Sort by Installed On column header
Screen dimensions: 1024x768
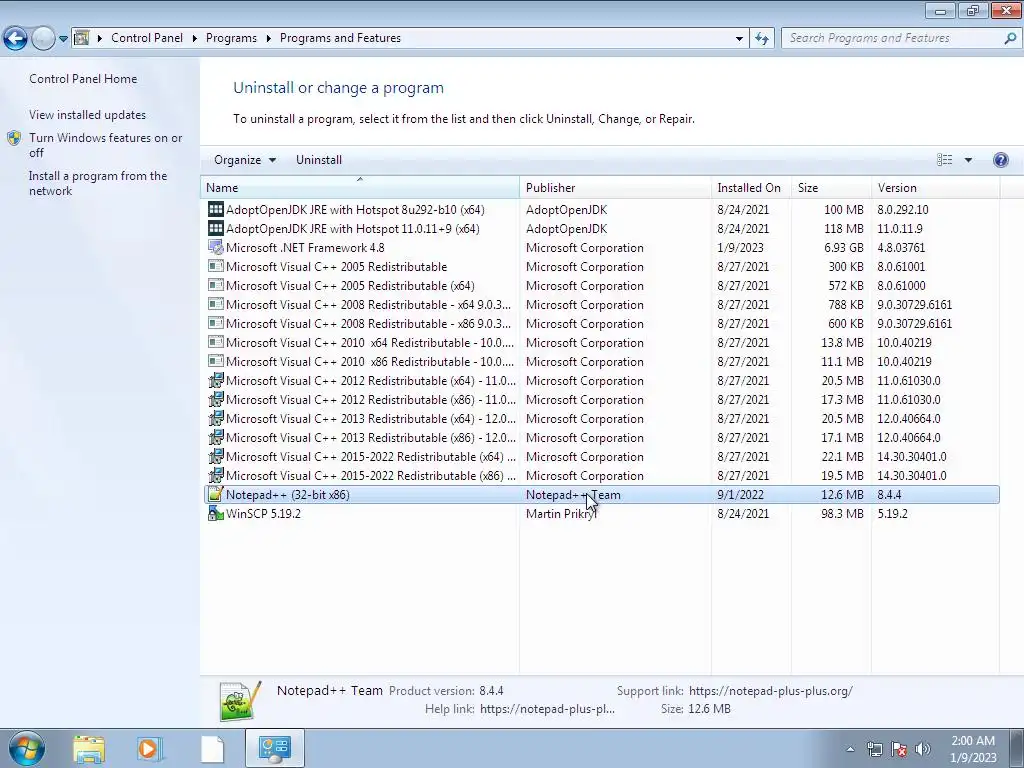751,187
